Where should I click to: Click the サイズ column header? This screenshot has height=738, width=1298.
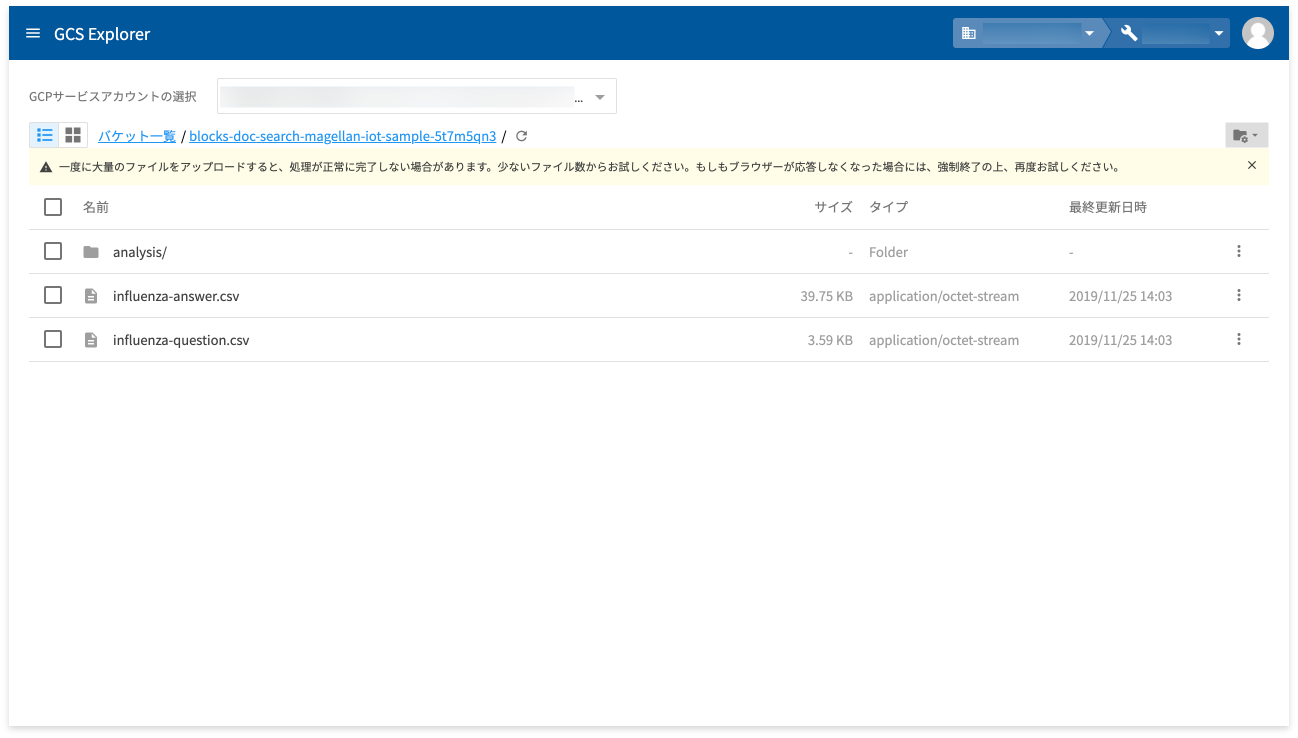834,207
